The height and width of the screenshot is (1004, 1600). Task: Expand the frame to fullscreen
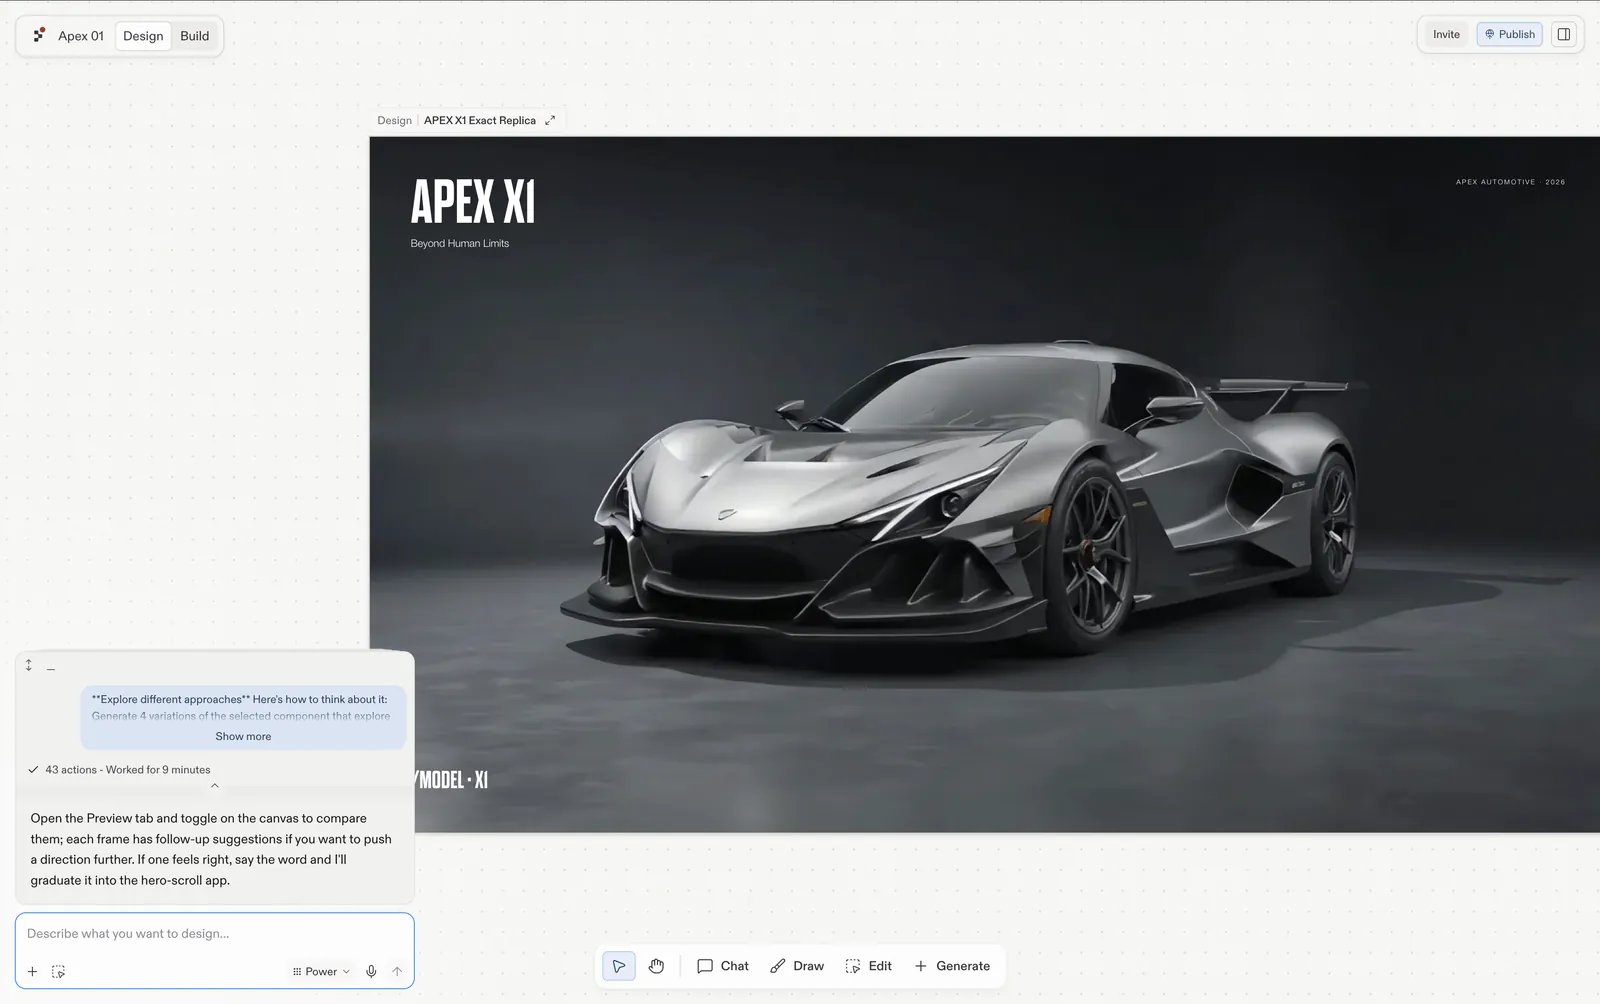pos(550,120)
